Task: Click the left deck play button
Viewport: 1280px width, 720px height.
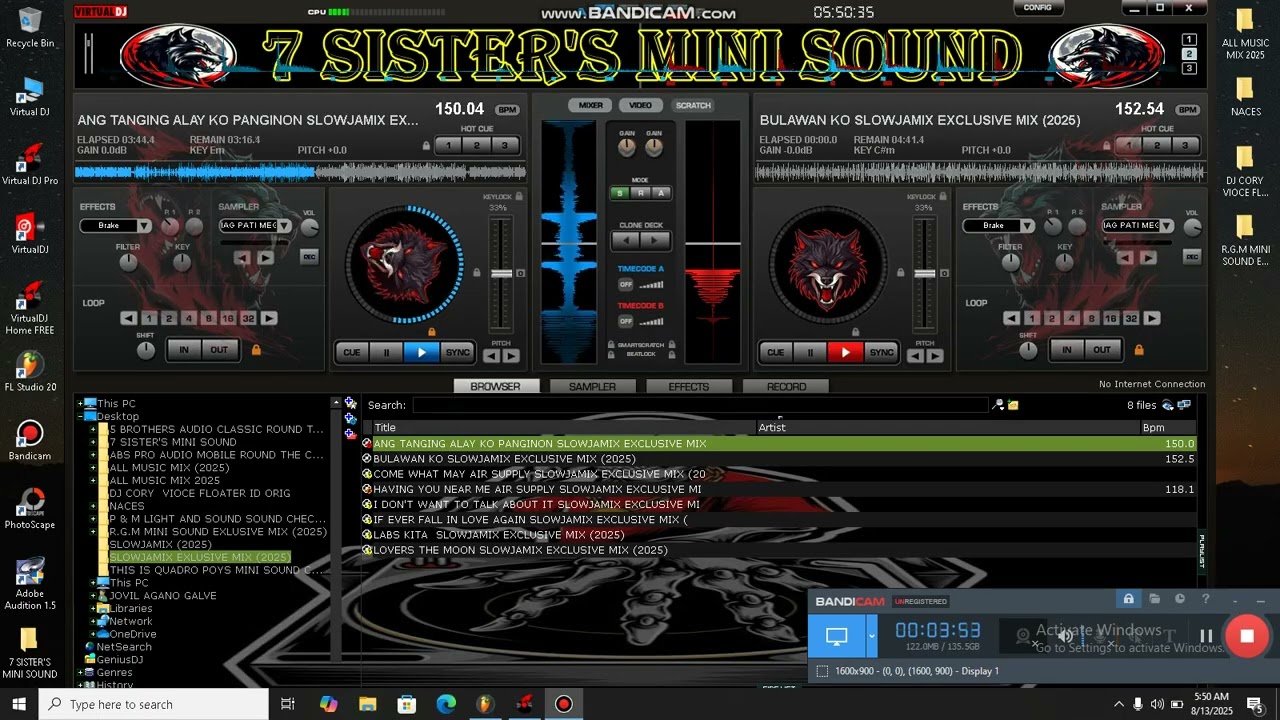Action: pyautogui.click(x=422, y=352)
